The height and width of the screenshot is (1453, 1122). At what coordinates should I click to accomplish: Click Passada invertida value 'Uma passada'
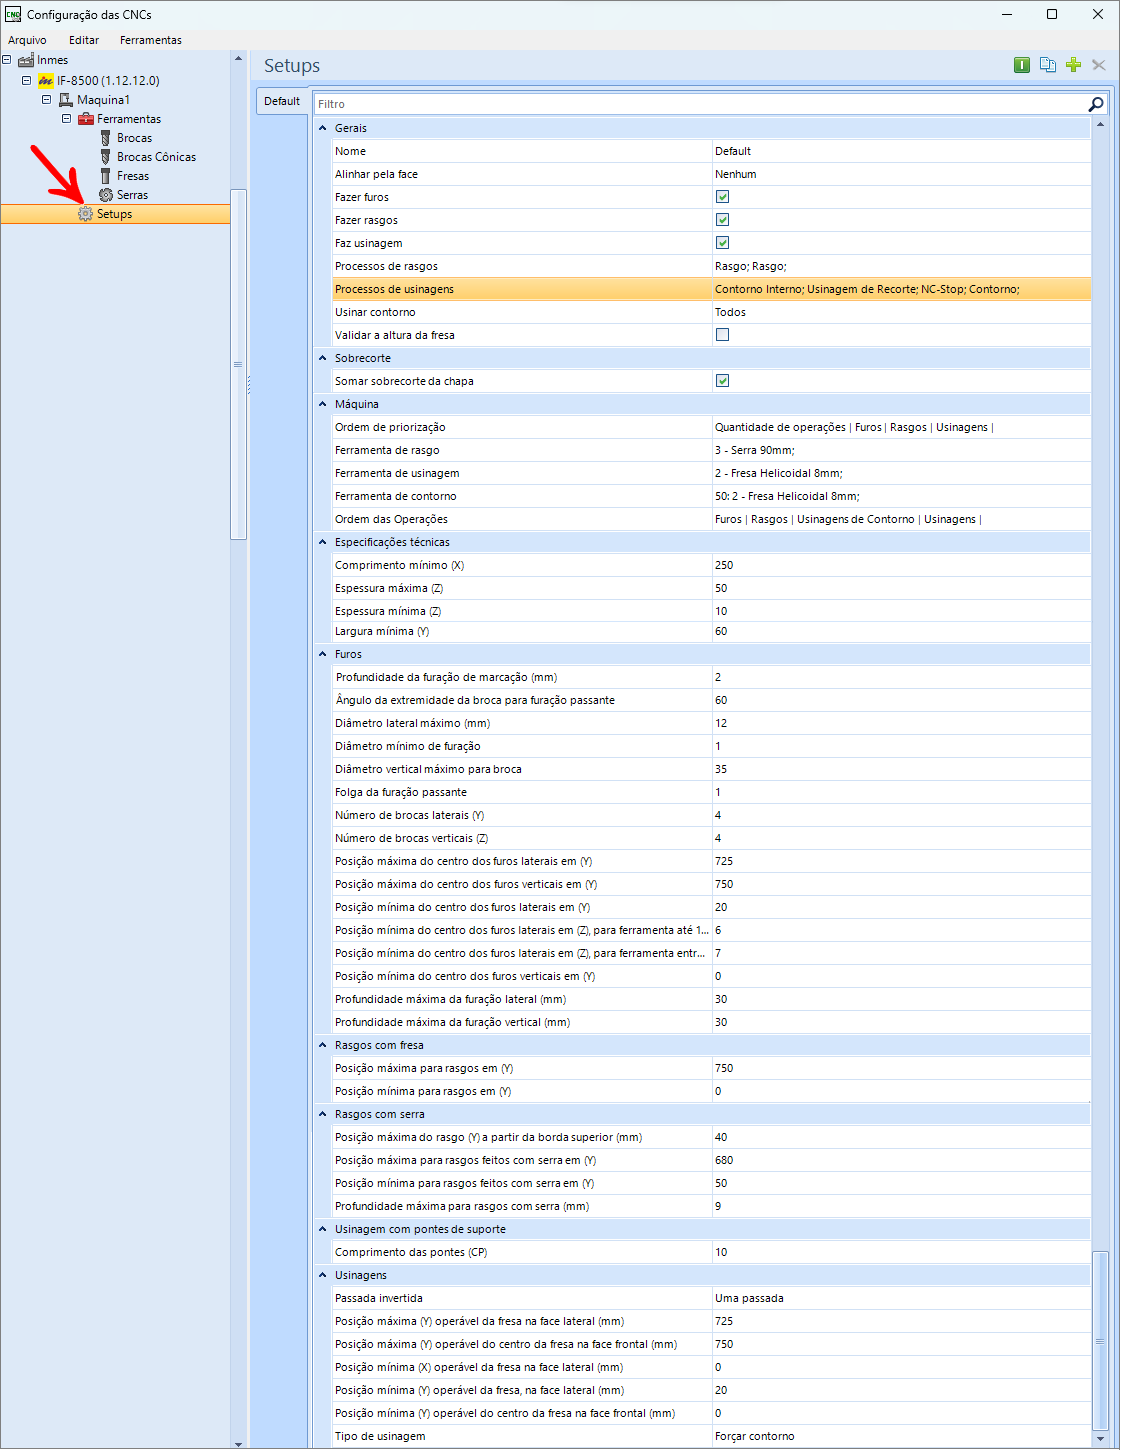coord(749,1298)
